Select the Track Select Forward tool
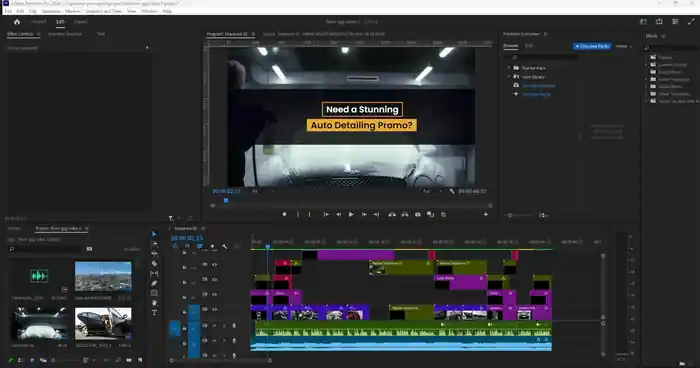The width and height of the screenshot is (700, 368). click(x=154, y=244)
